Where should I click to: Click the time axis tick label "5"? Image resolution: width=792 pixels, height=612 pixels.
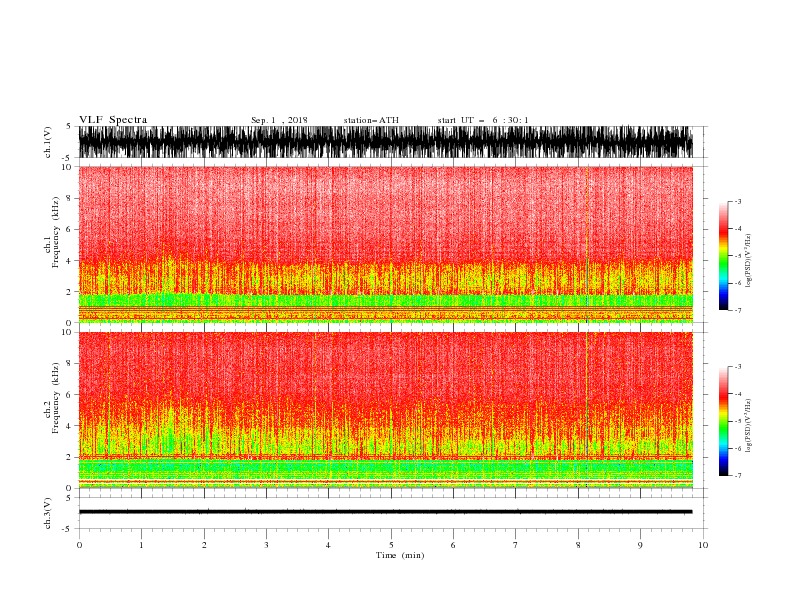click(x=391, y=545)
